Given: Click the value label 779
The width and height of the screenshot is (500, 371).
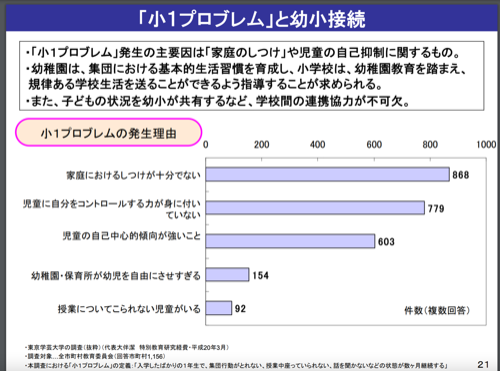Looking at the screenshot, I should click(436, 209).
